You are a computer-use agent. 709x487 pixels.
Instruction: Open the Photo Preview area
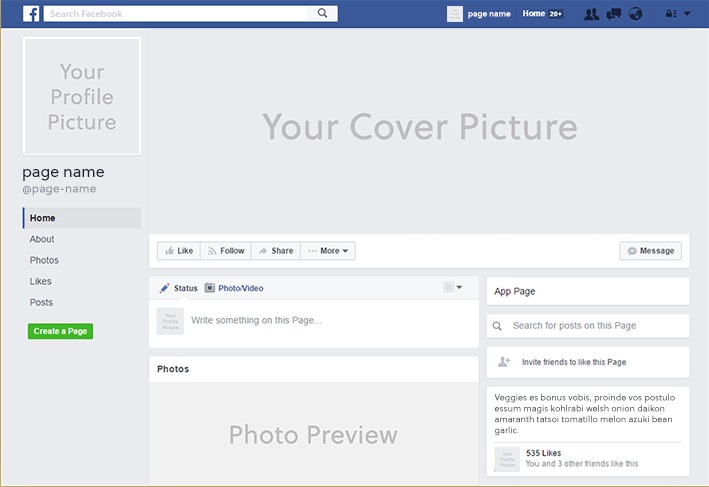[x=313, y=434]
